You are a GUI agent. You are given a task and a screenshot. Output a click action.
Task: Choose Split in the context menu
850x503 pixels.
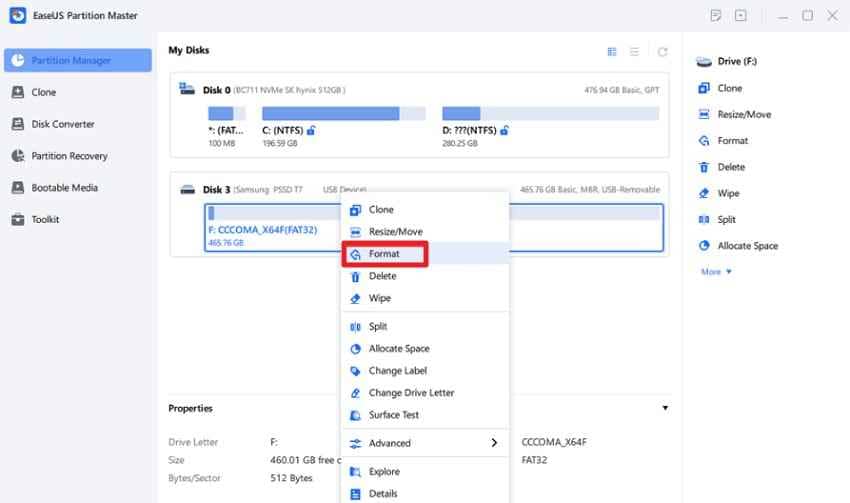425,326
